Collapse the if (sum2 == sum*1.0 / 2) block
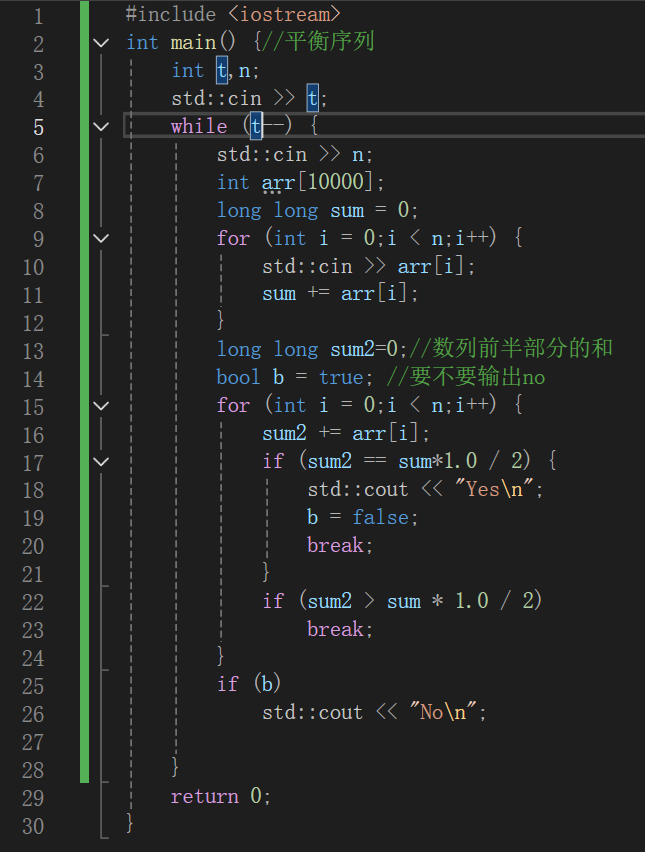The width and height of the screenshot is (645, 852). [x=100, y=461]
